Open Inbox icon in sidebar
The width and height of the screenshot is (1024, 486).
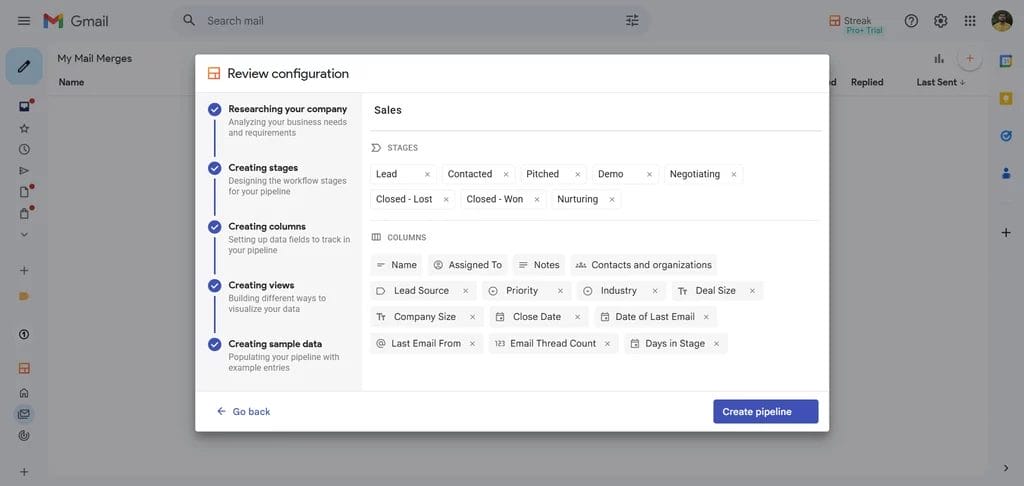pyautogui.click(x=24, y=106)
